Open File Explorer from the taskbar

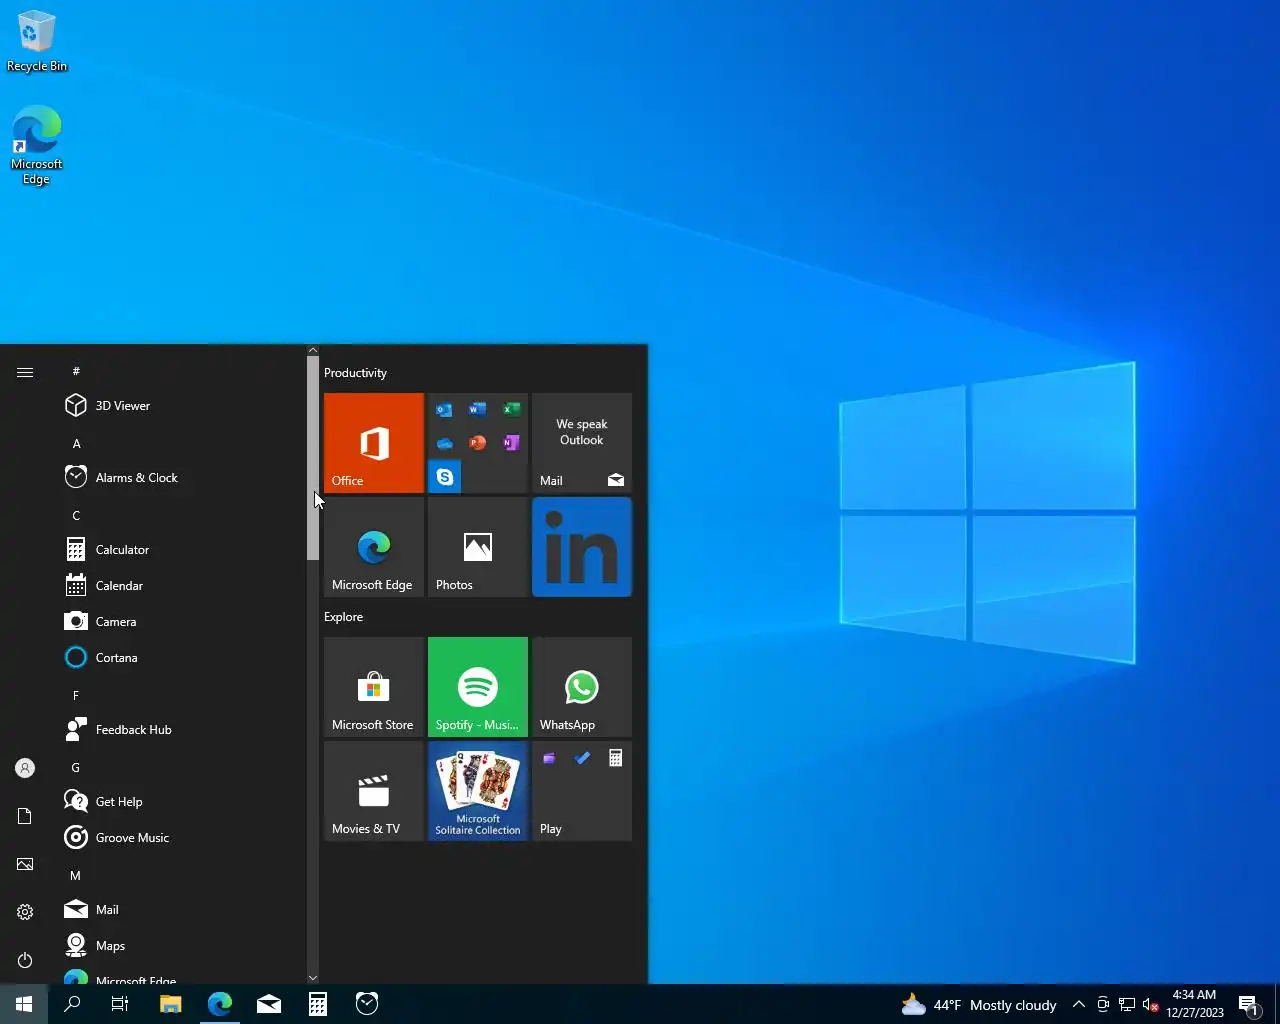pyautogui.click(x=171, y=1004)
